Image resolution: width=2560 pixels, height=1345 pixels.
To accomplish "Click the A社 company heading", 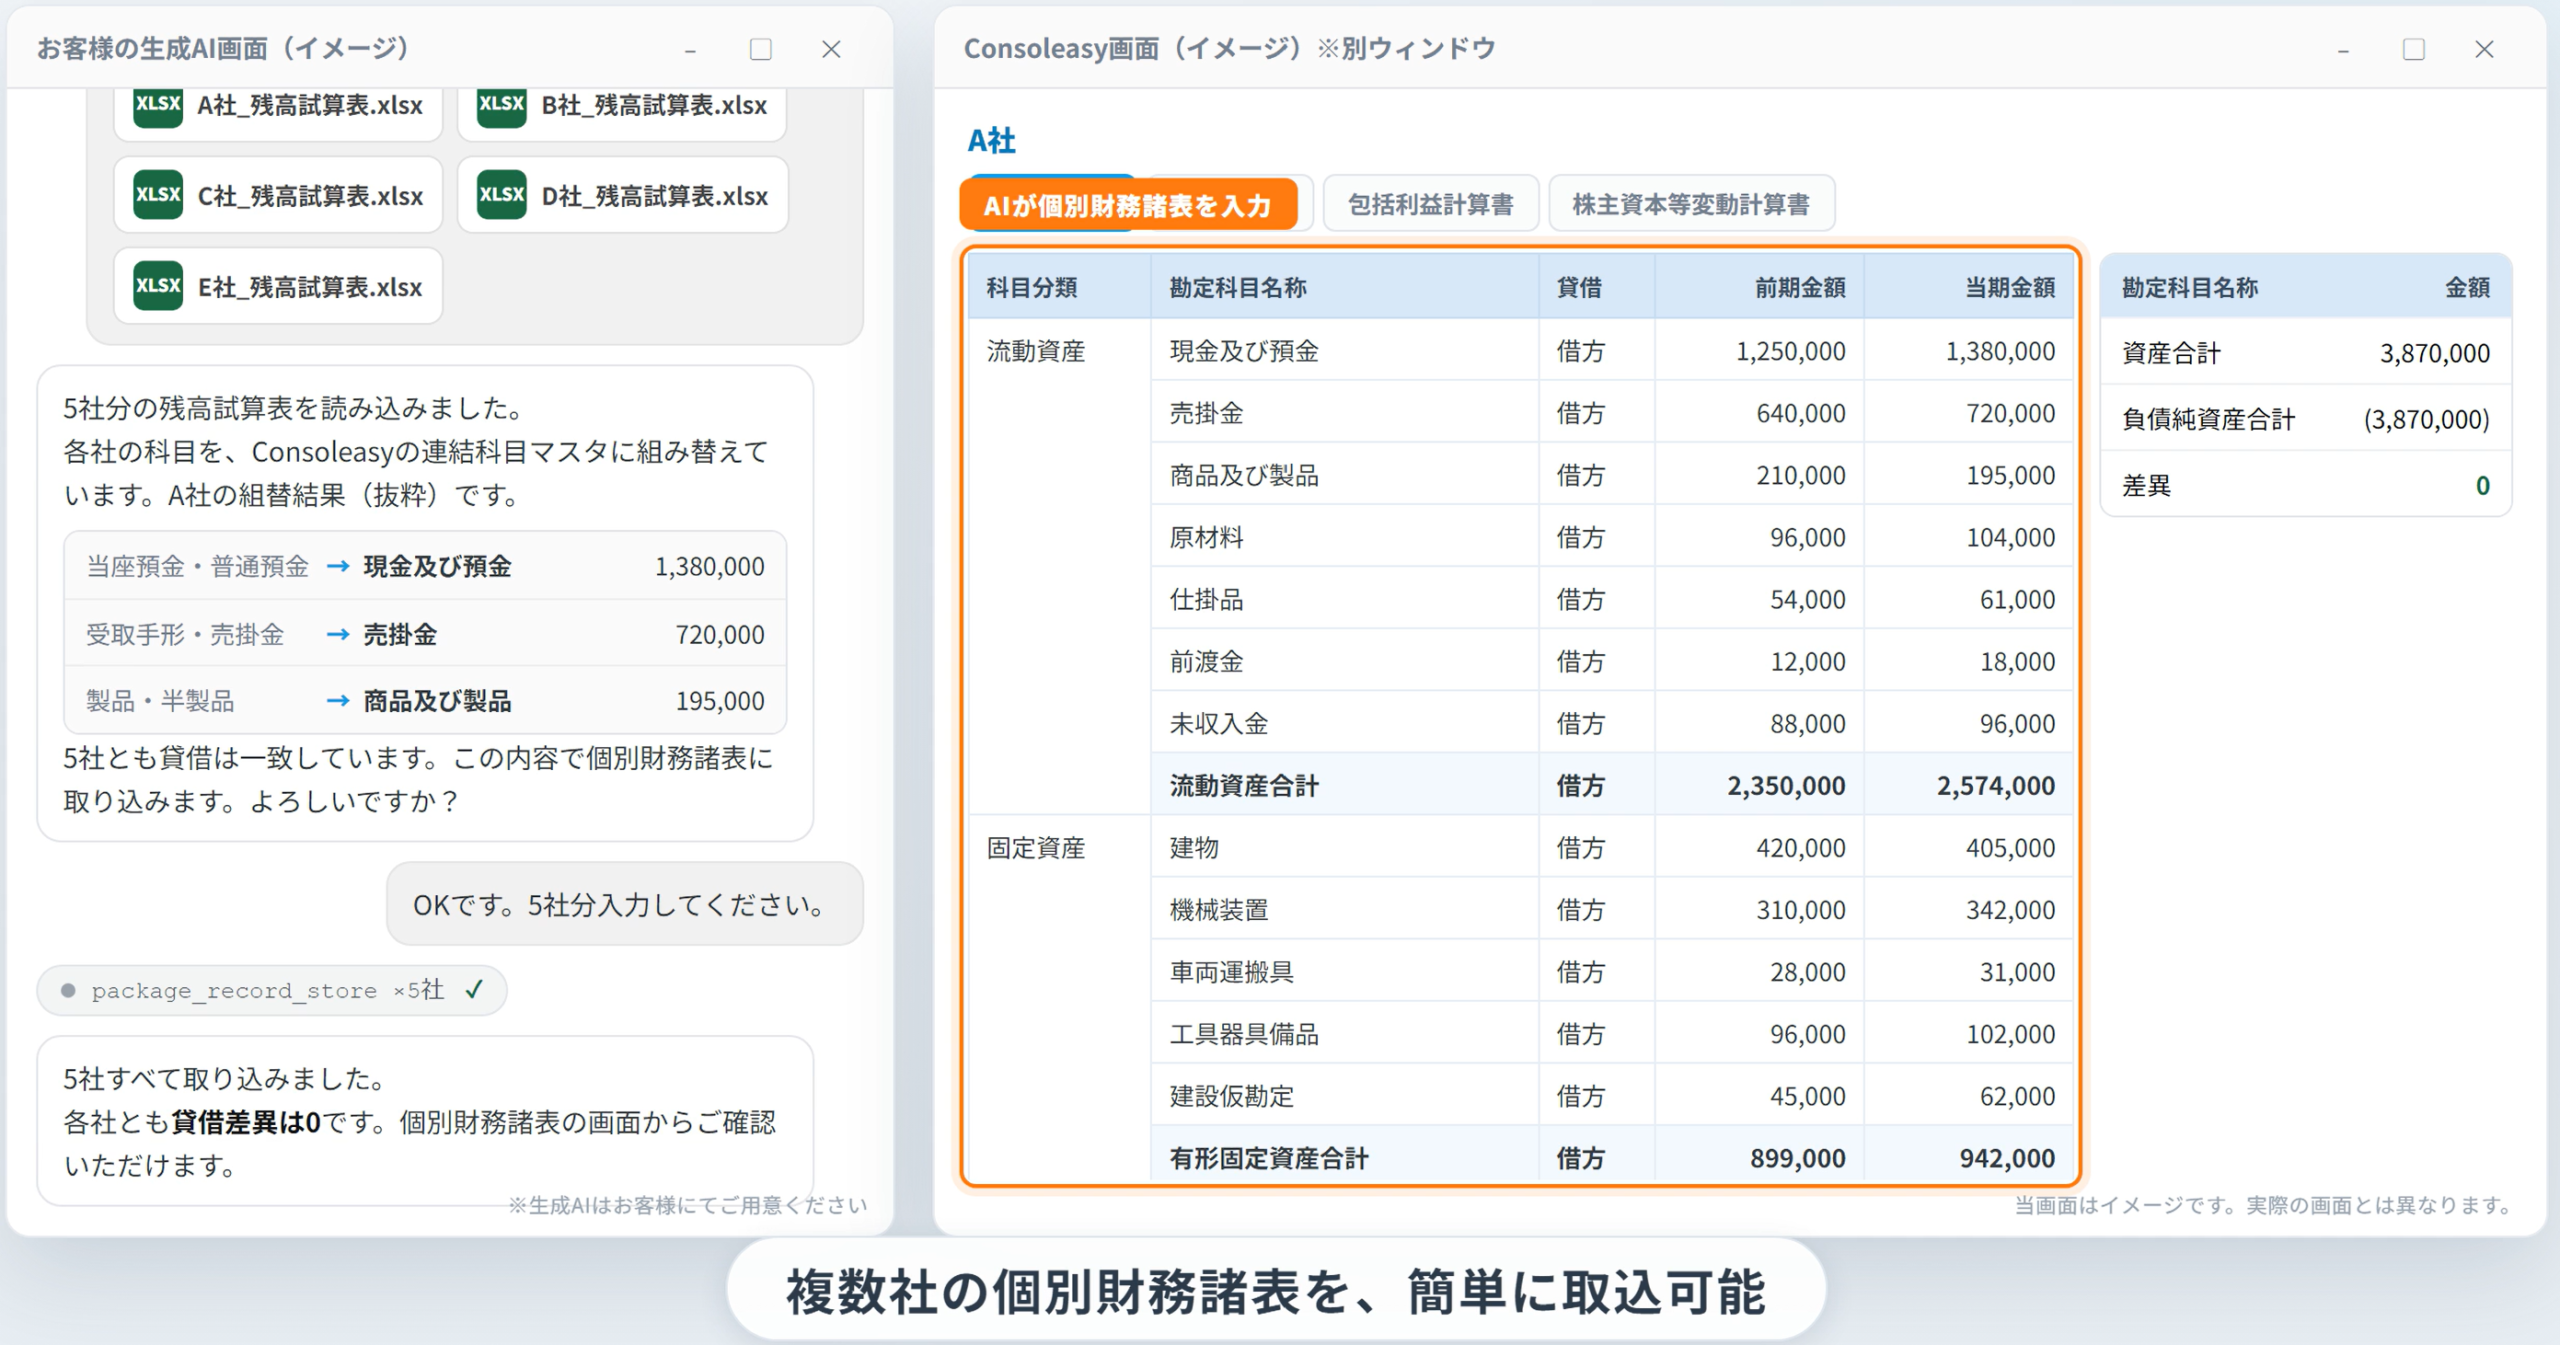I will (x=991, y=141).
